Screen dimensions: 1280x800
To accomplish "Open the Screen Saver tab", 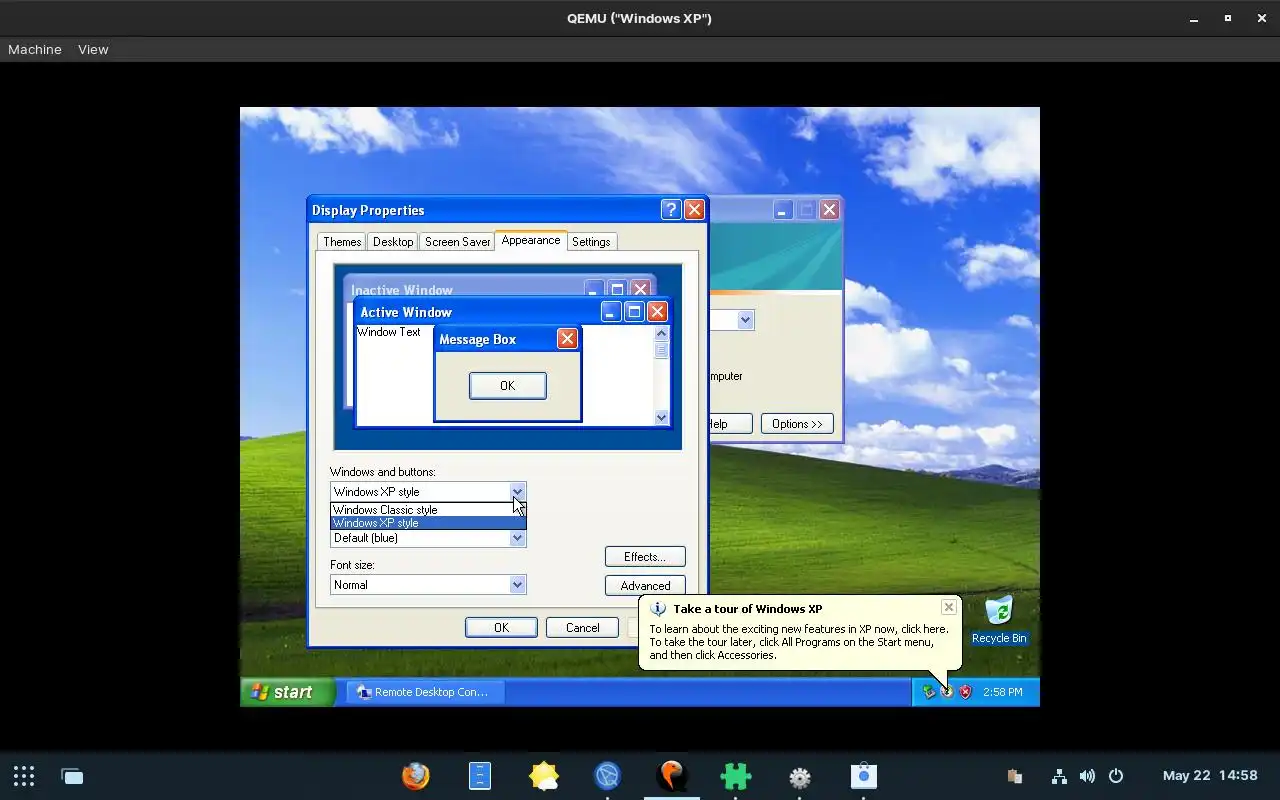I will click(457, 242).
